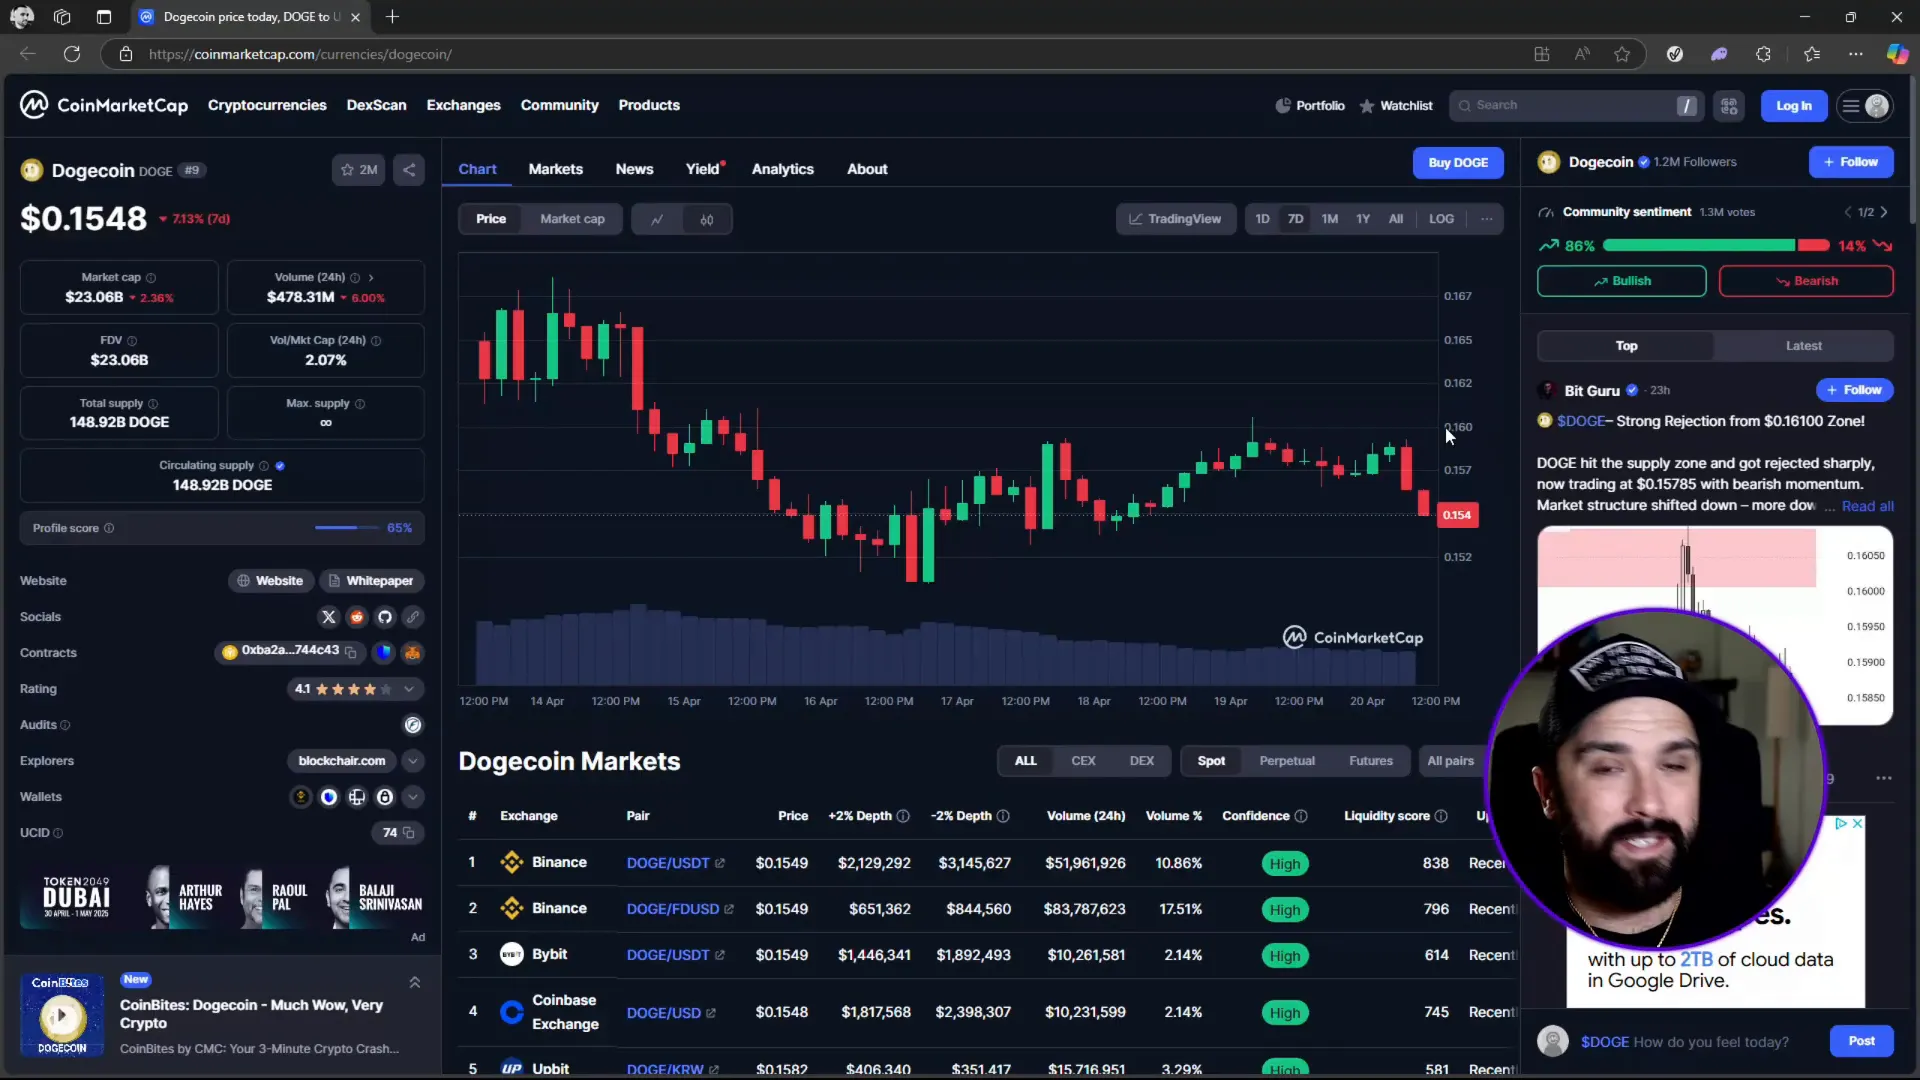This screenshot has width=1920, height=1080.
Task: Open the CoinMarketCap home logo
Action: (104, 105)
